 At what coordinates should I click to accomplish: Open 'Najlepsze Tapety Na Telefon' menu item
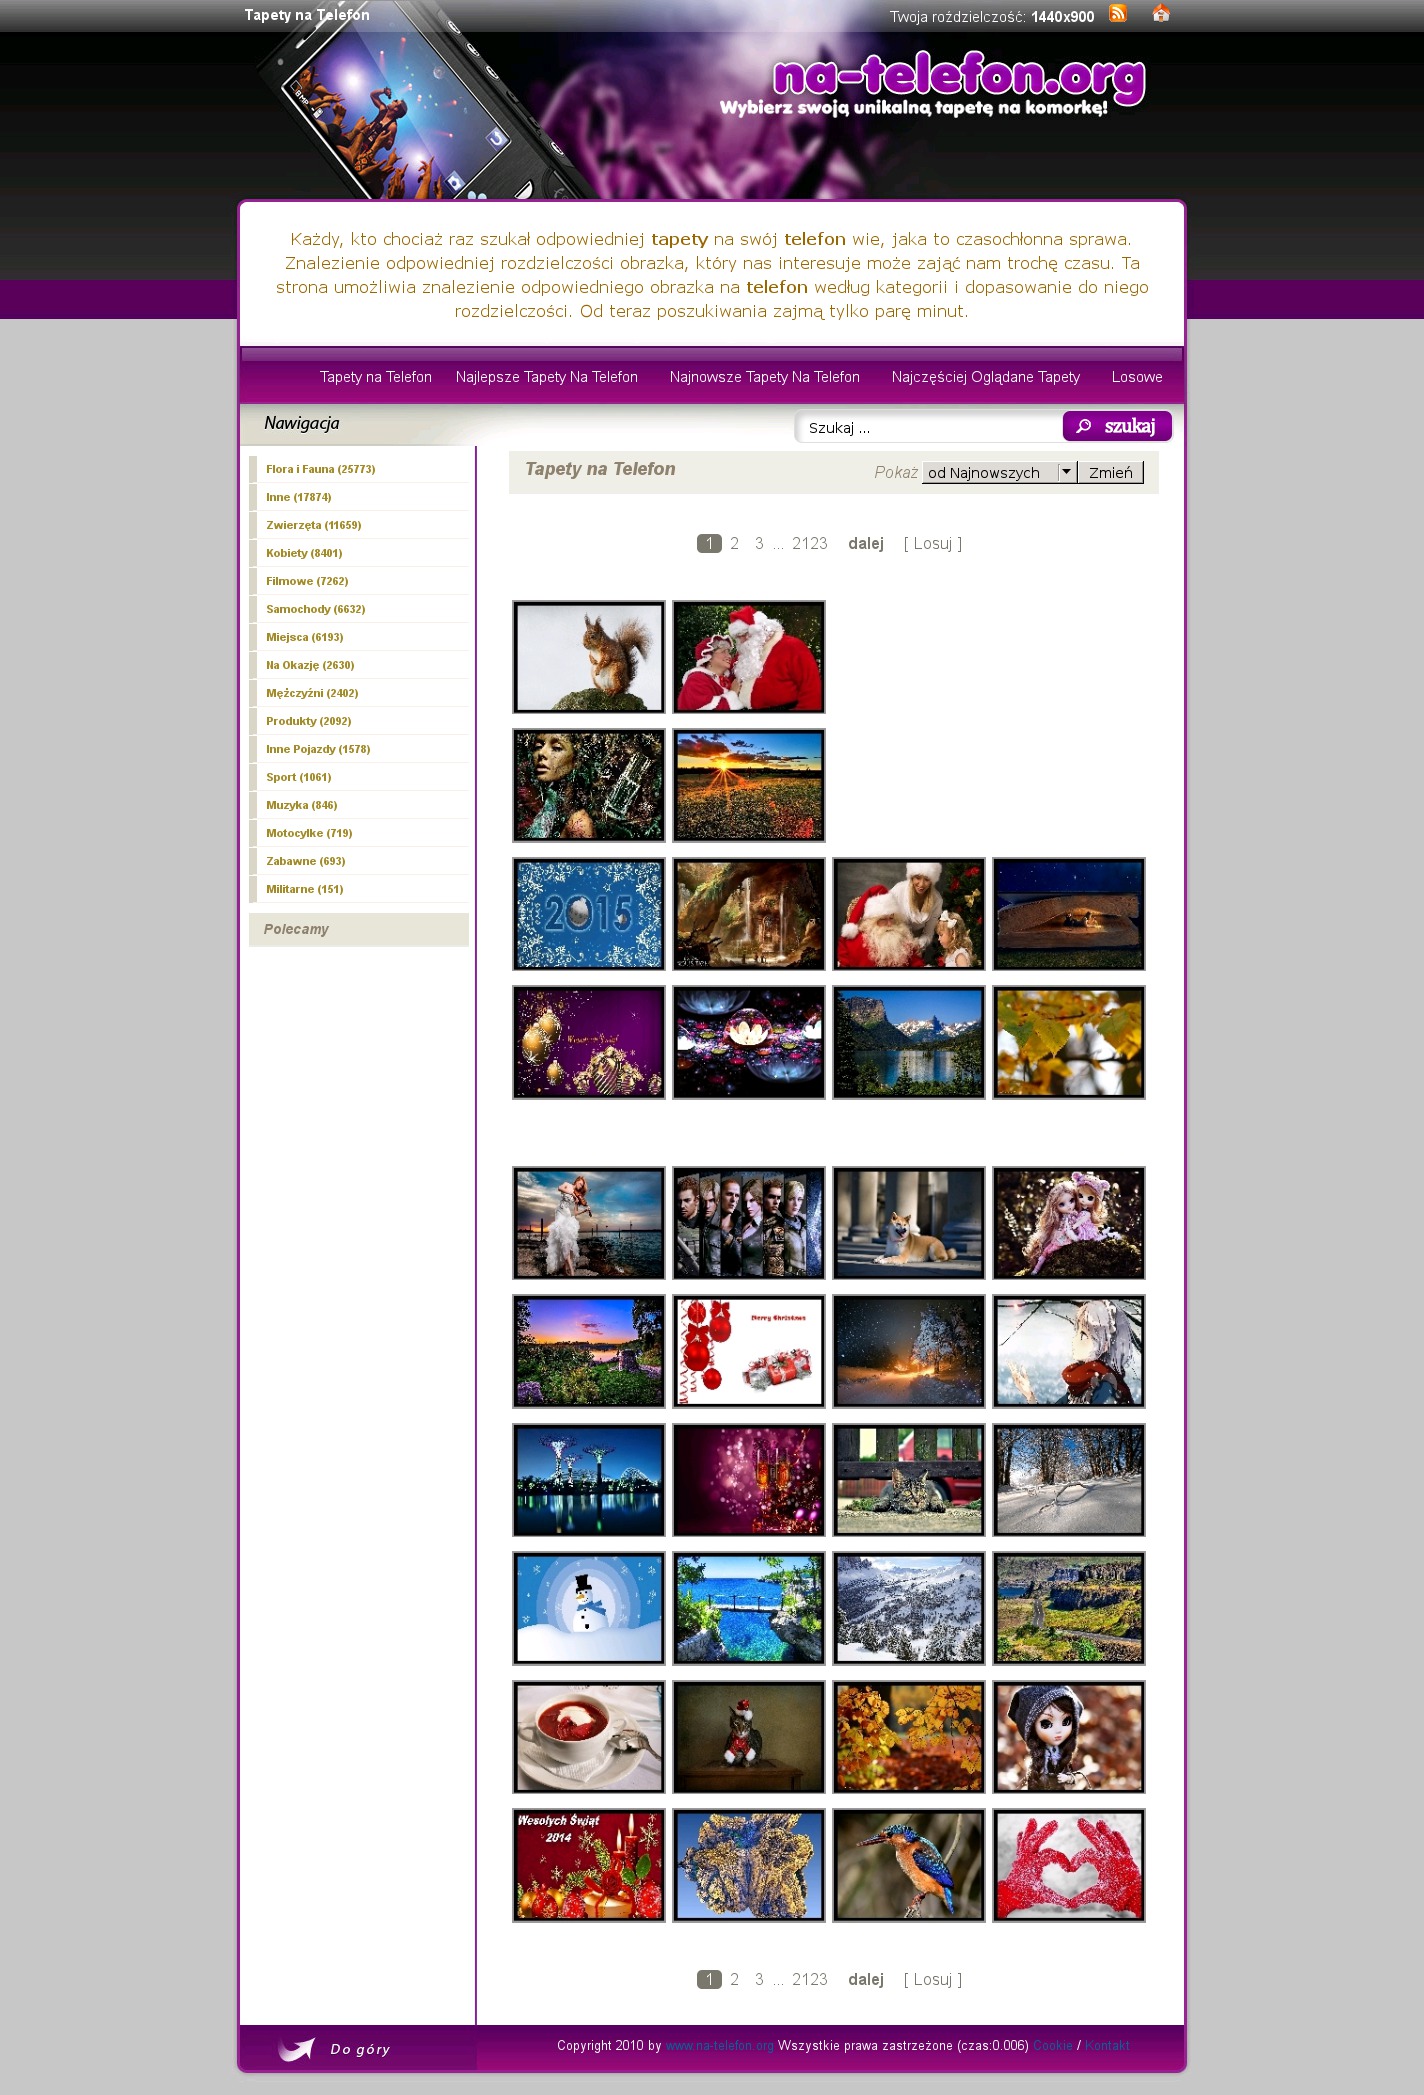click(546, 377)
